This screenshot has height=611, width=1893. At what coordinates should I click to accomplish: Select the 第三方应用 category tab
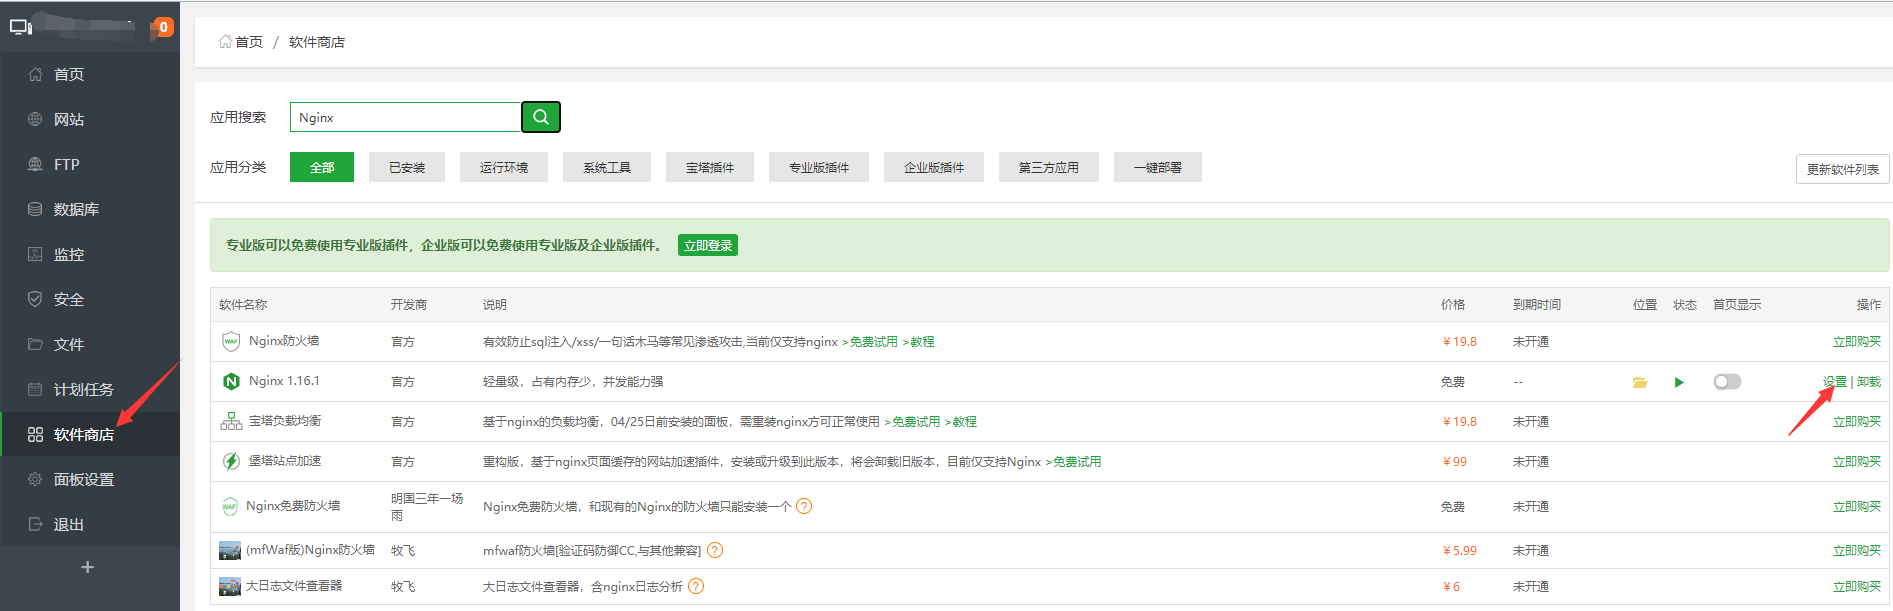tap(1049, 167)
